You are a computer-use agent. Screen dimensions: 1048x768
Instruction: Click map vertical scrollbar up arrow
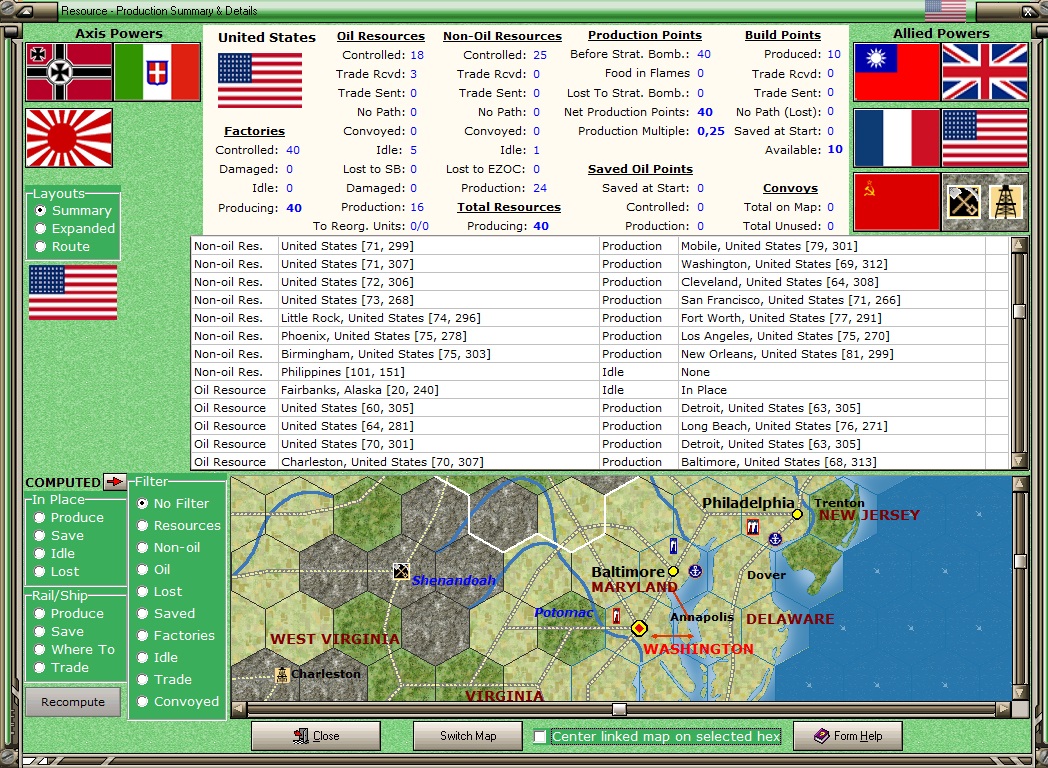tap(1020, 483)
